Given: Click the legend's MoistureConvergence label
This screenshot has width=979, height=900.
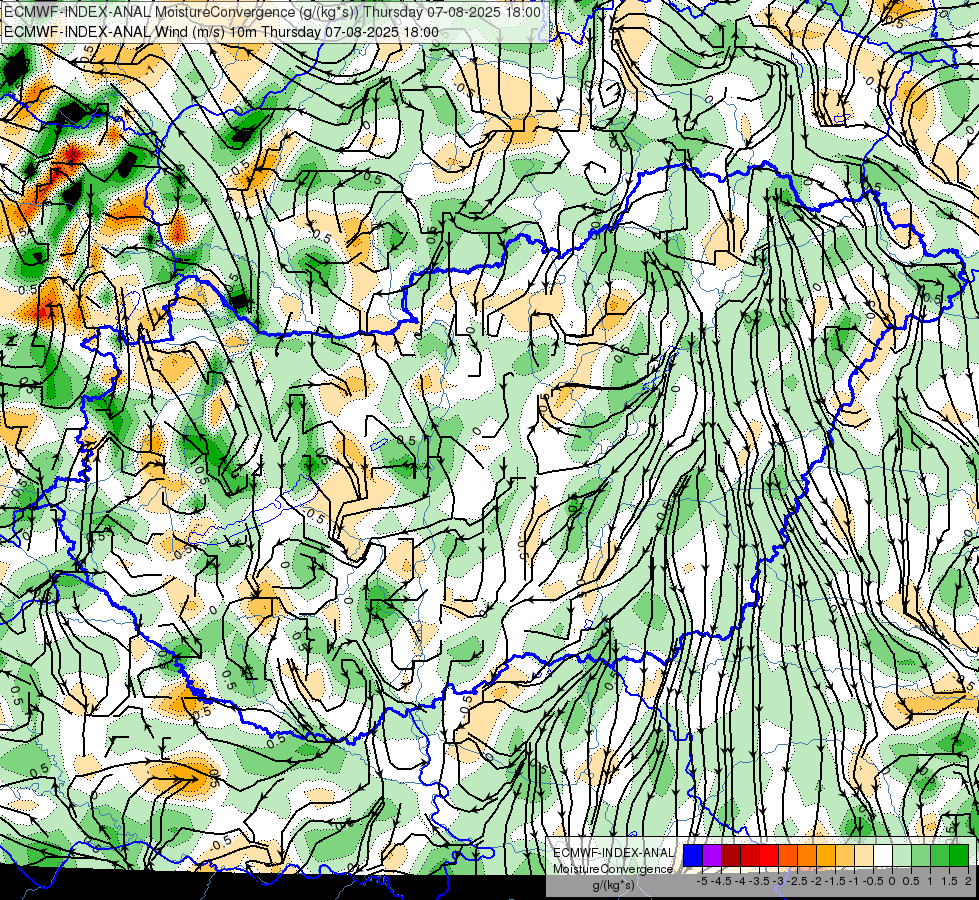Looking at the screenshot, I should coord(613,869).
